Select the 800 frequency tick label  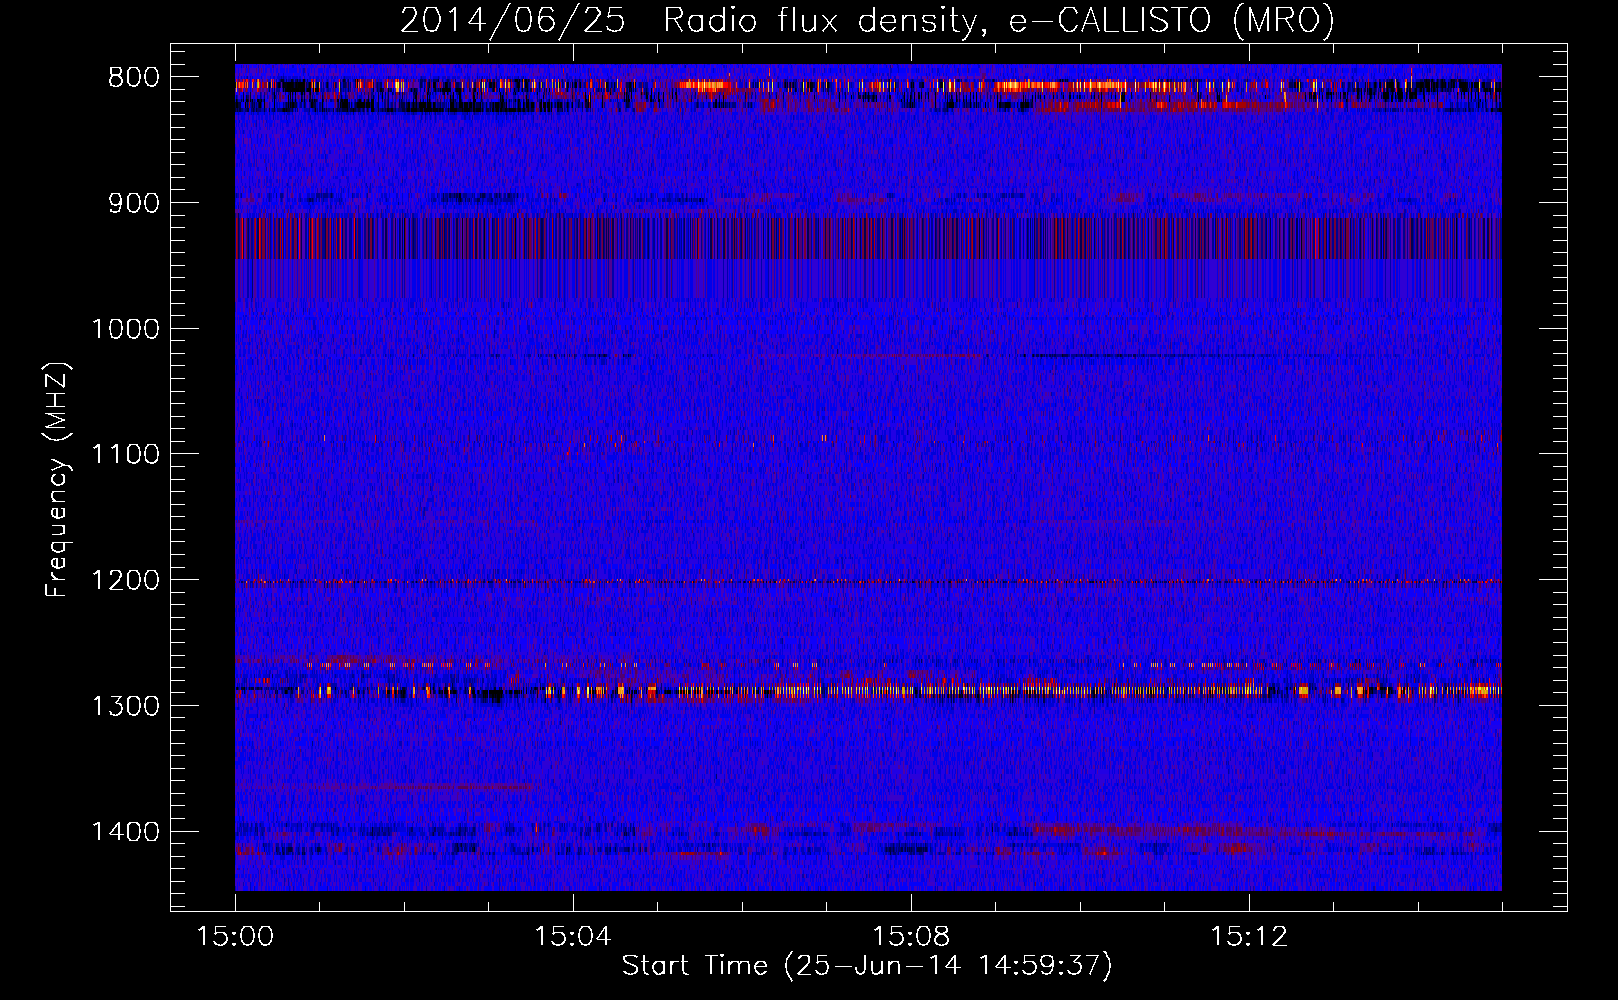[x=133, y=78]
